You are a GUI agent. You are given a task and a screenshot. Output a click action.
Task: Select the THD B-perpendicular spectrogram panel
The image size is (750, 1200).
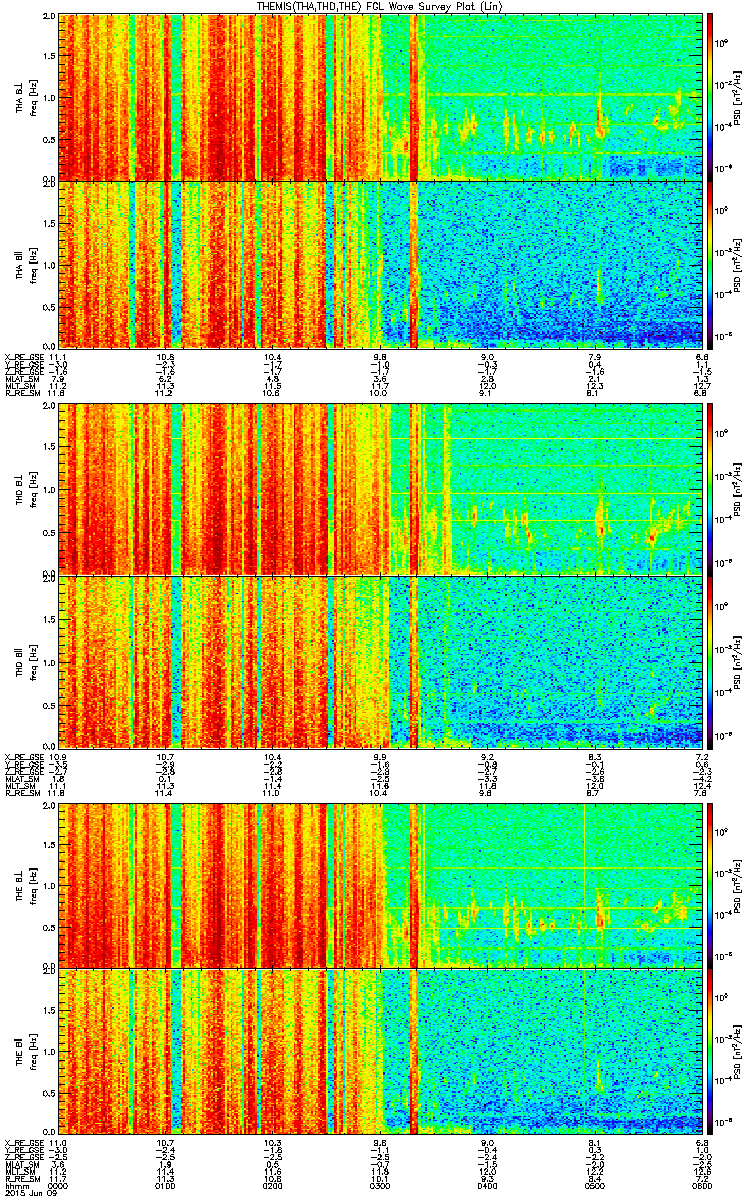383,487
